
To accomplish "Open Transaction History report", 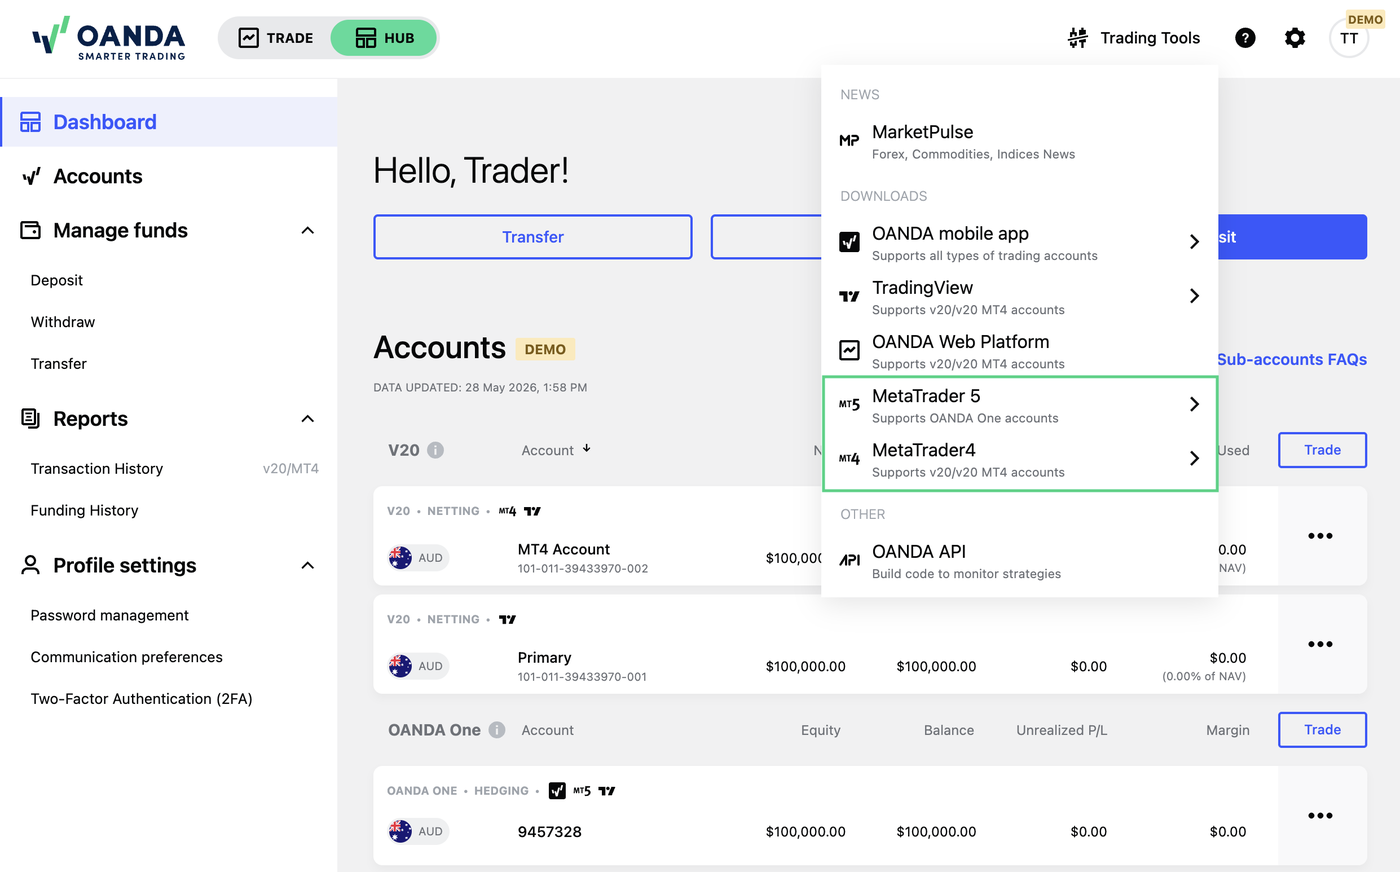I will point(97,469).
